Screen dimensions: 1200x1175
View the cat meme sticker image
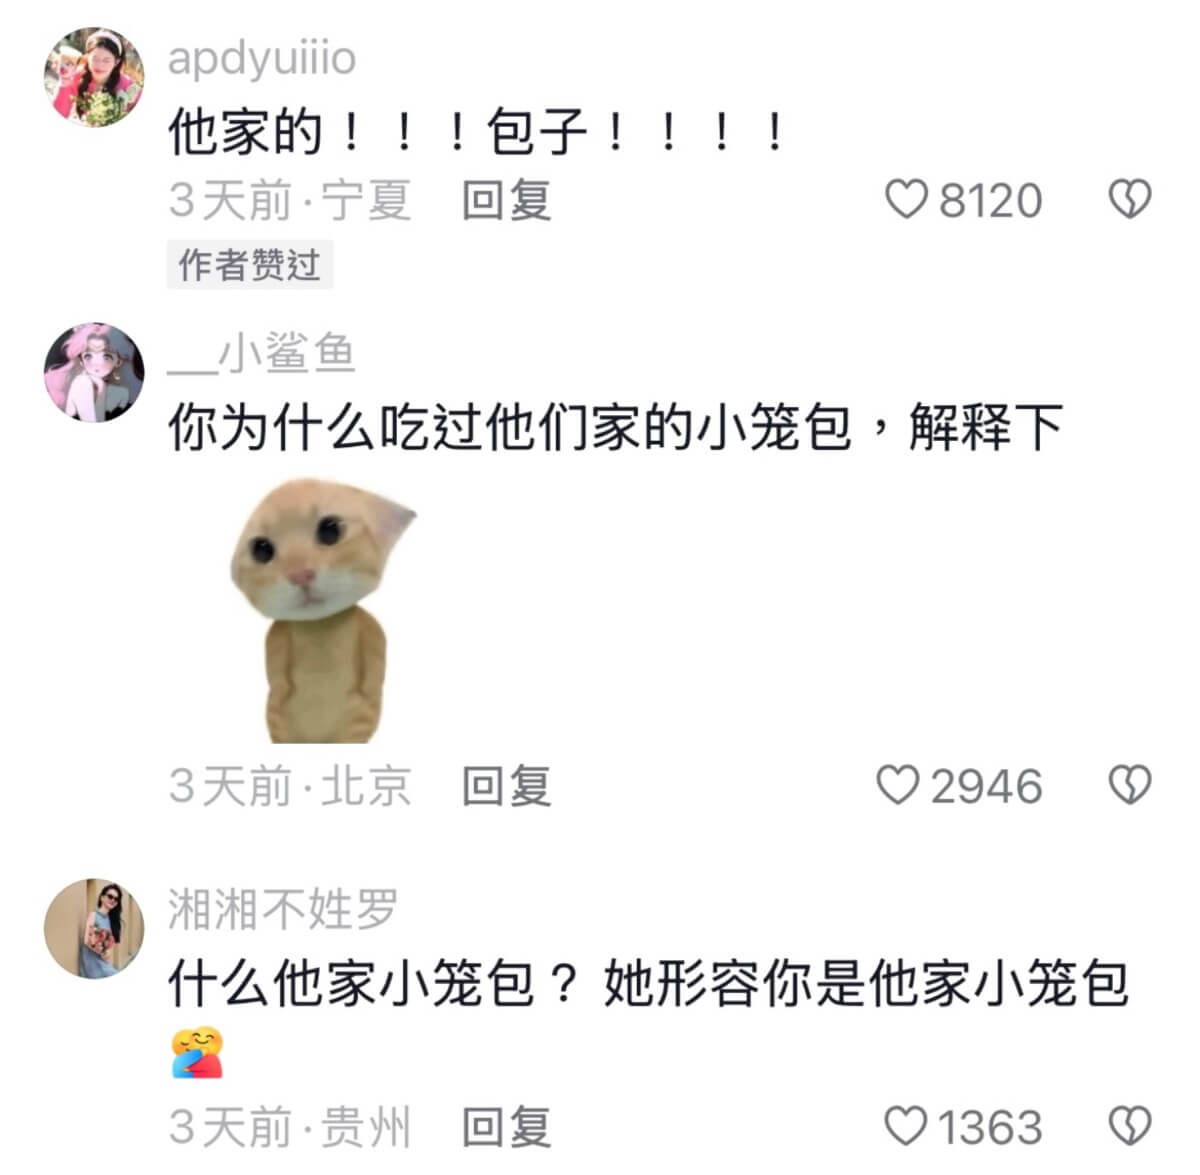click(x=324, y=611)
